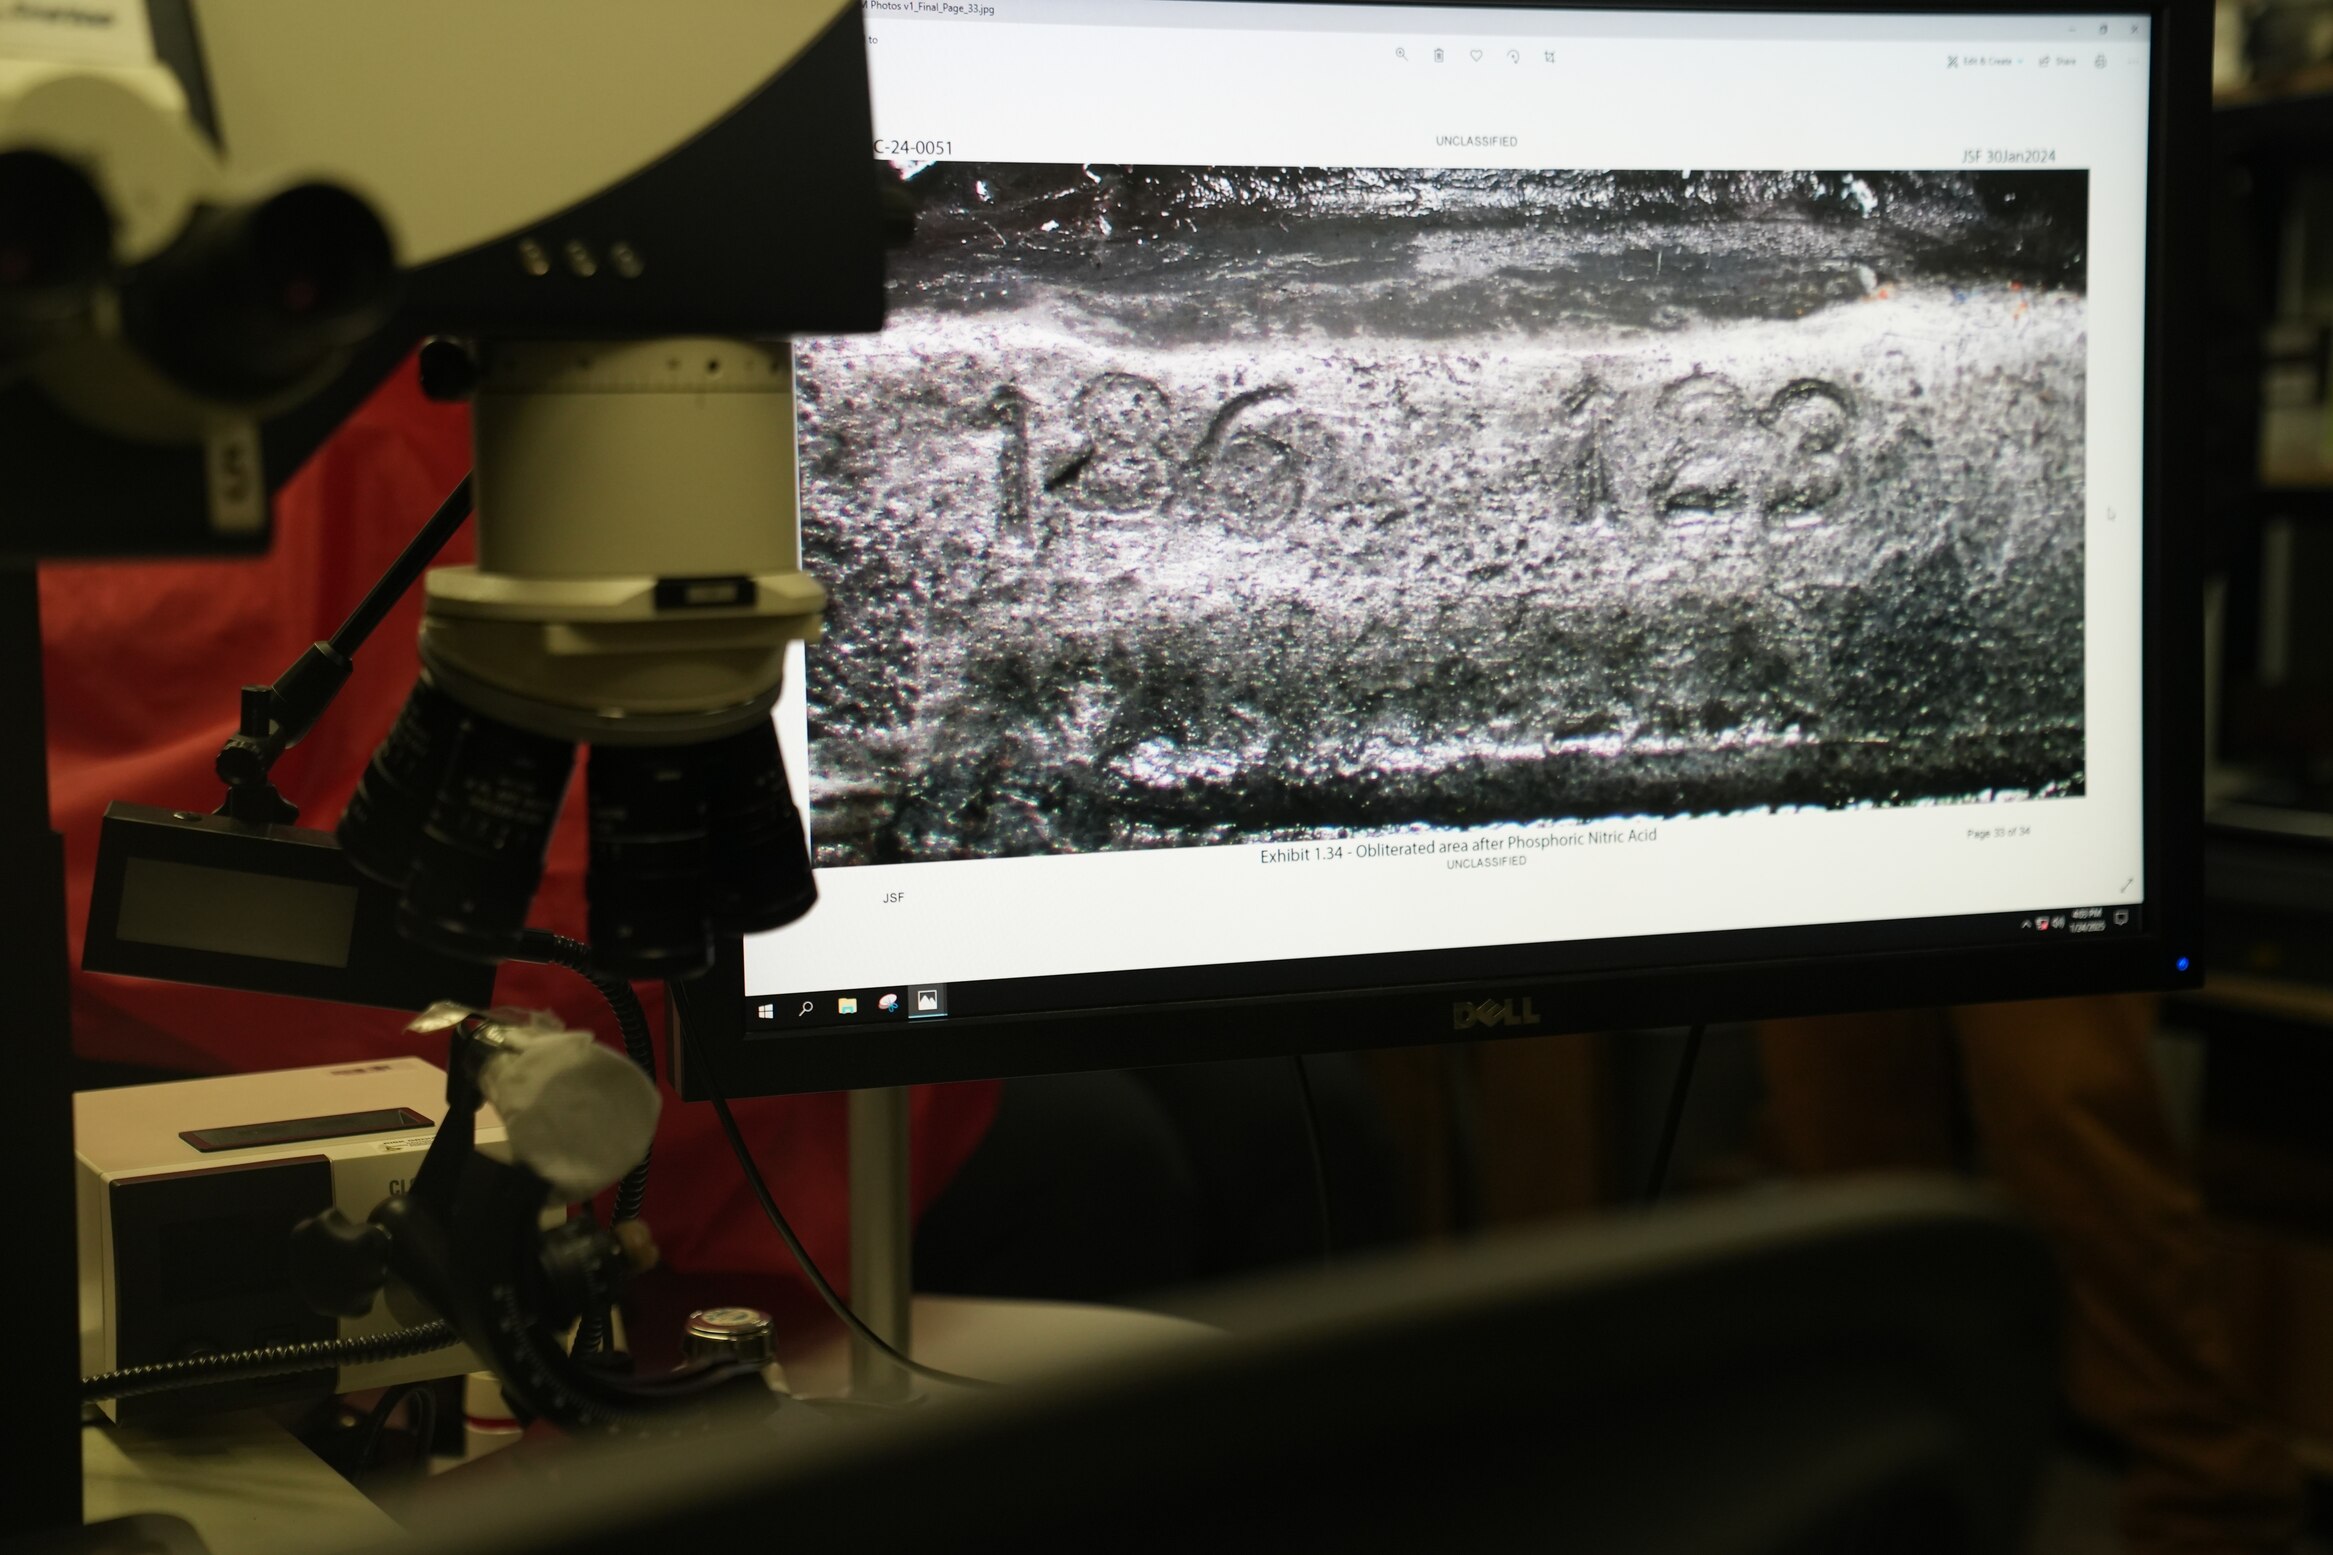This screenshot has width=2333, height=1555.
Task: Open the taskbar clock and date
Action: point(2087,920)
